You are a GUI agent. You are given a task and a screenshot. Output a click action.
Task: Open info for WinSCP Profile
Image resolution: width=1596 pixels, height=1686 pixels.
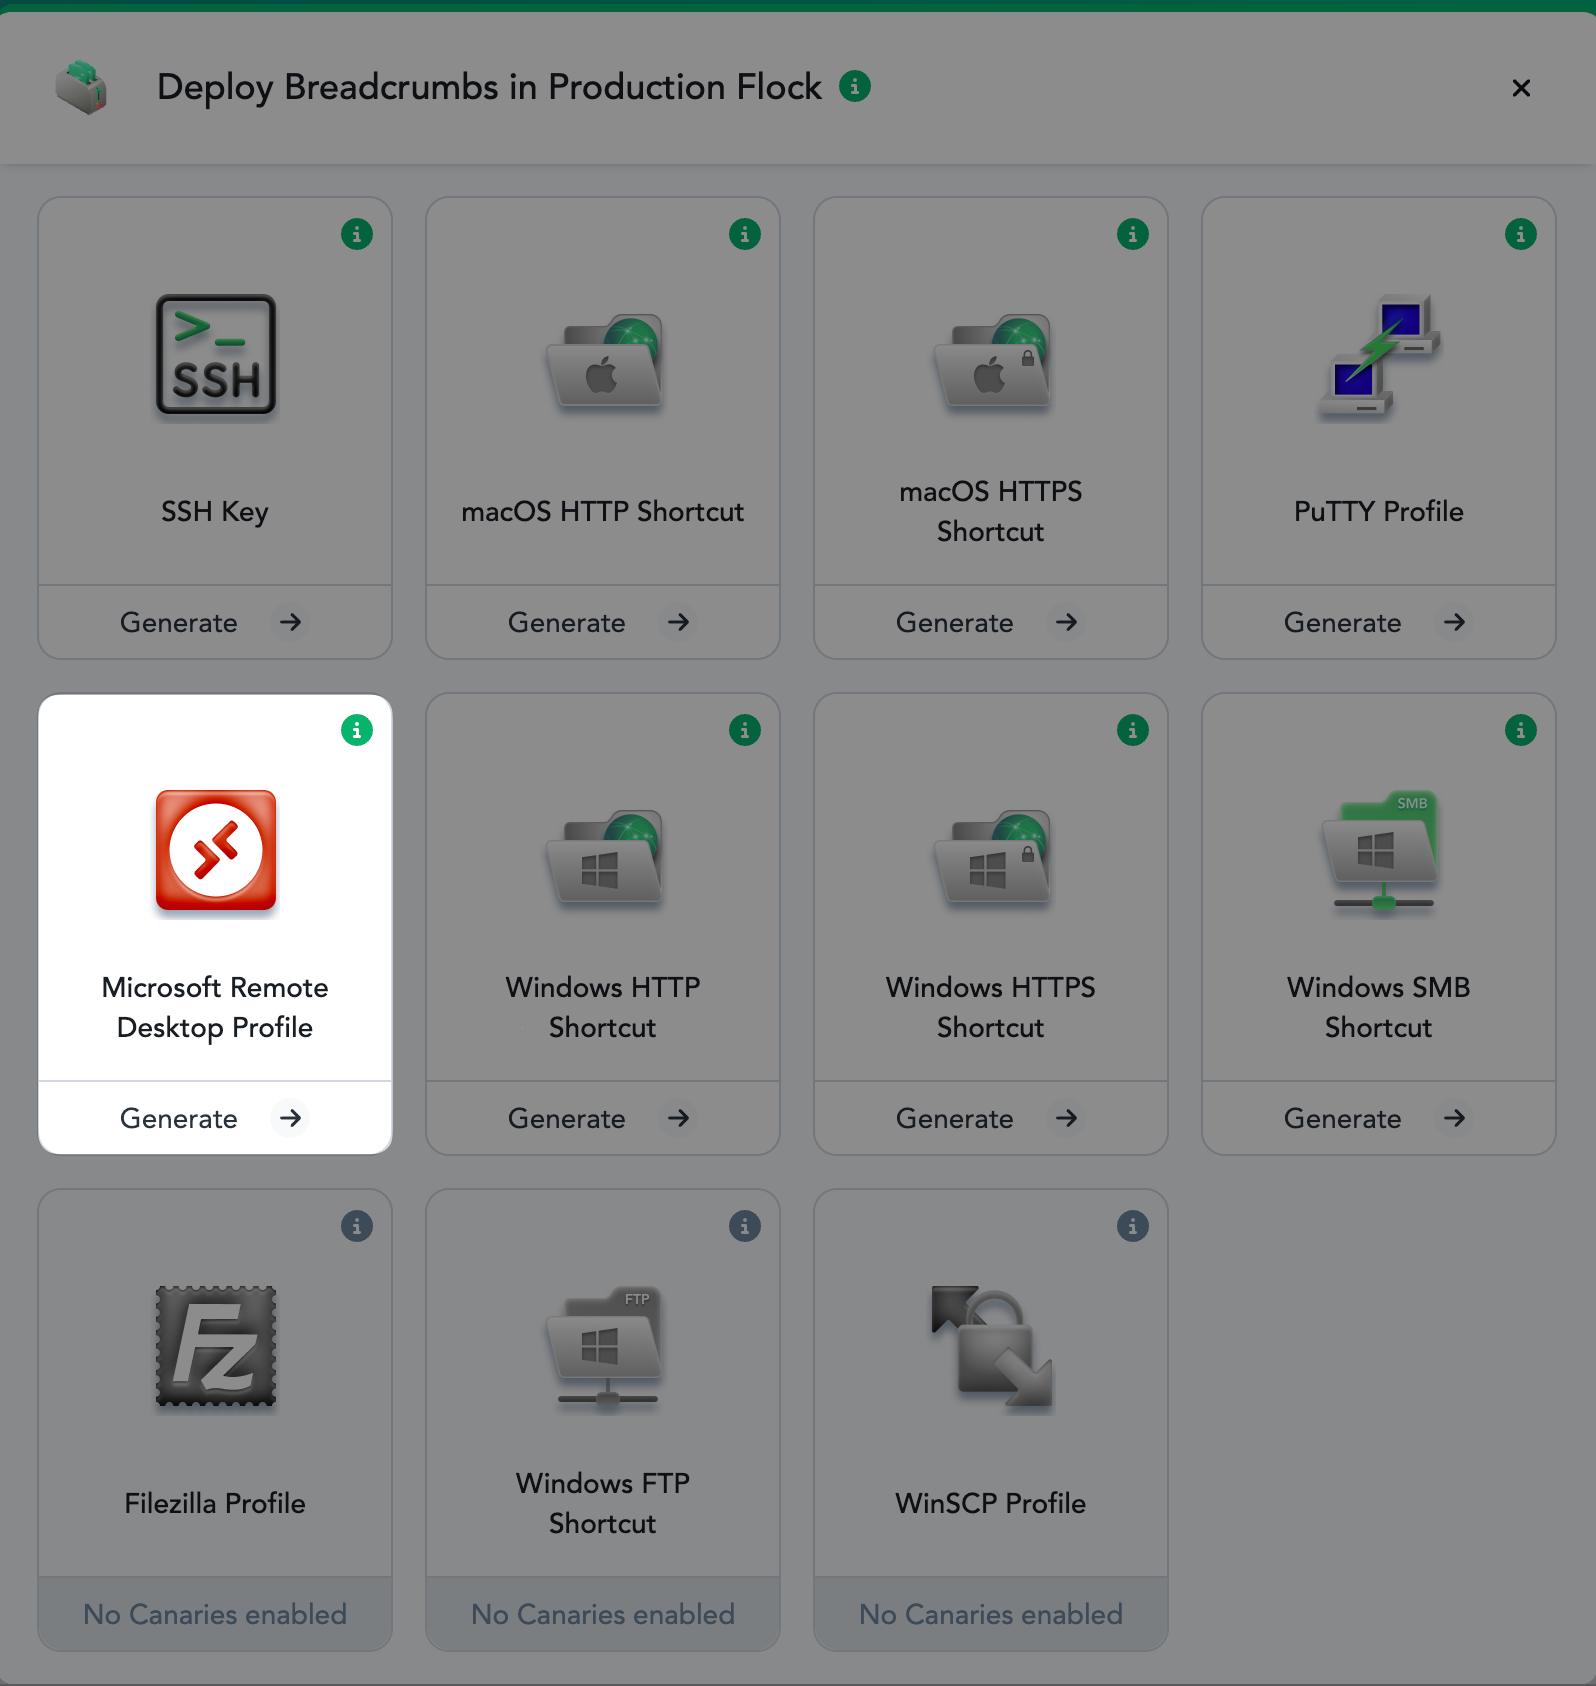(x=1133, y=1226)
